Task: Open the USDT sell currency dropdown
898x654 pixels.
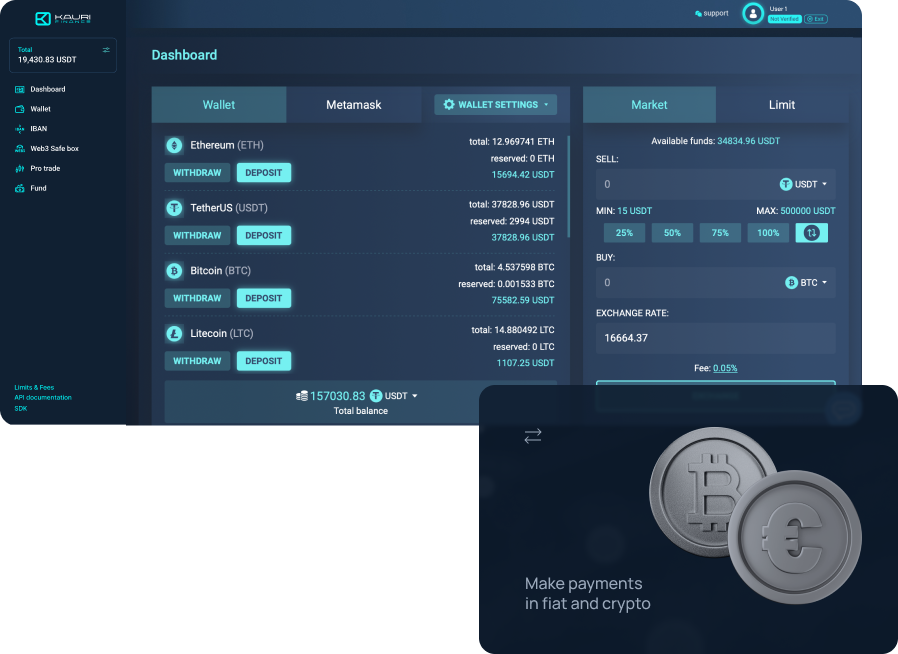Action: pos(804,184)
